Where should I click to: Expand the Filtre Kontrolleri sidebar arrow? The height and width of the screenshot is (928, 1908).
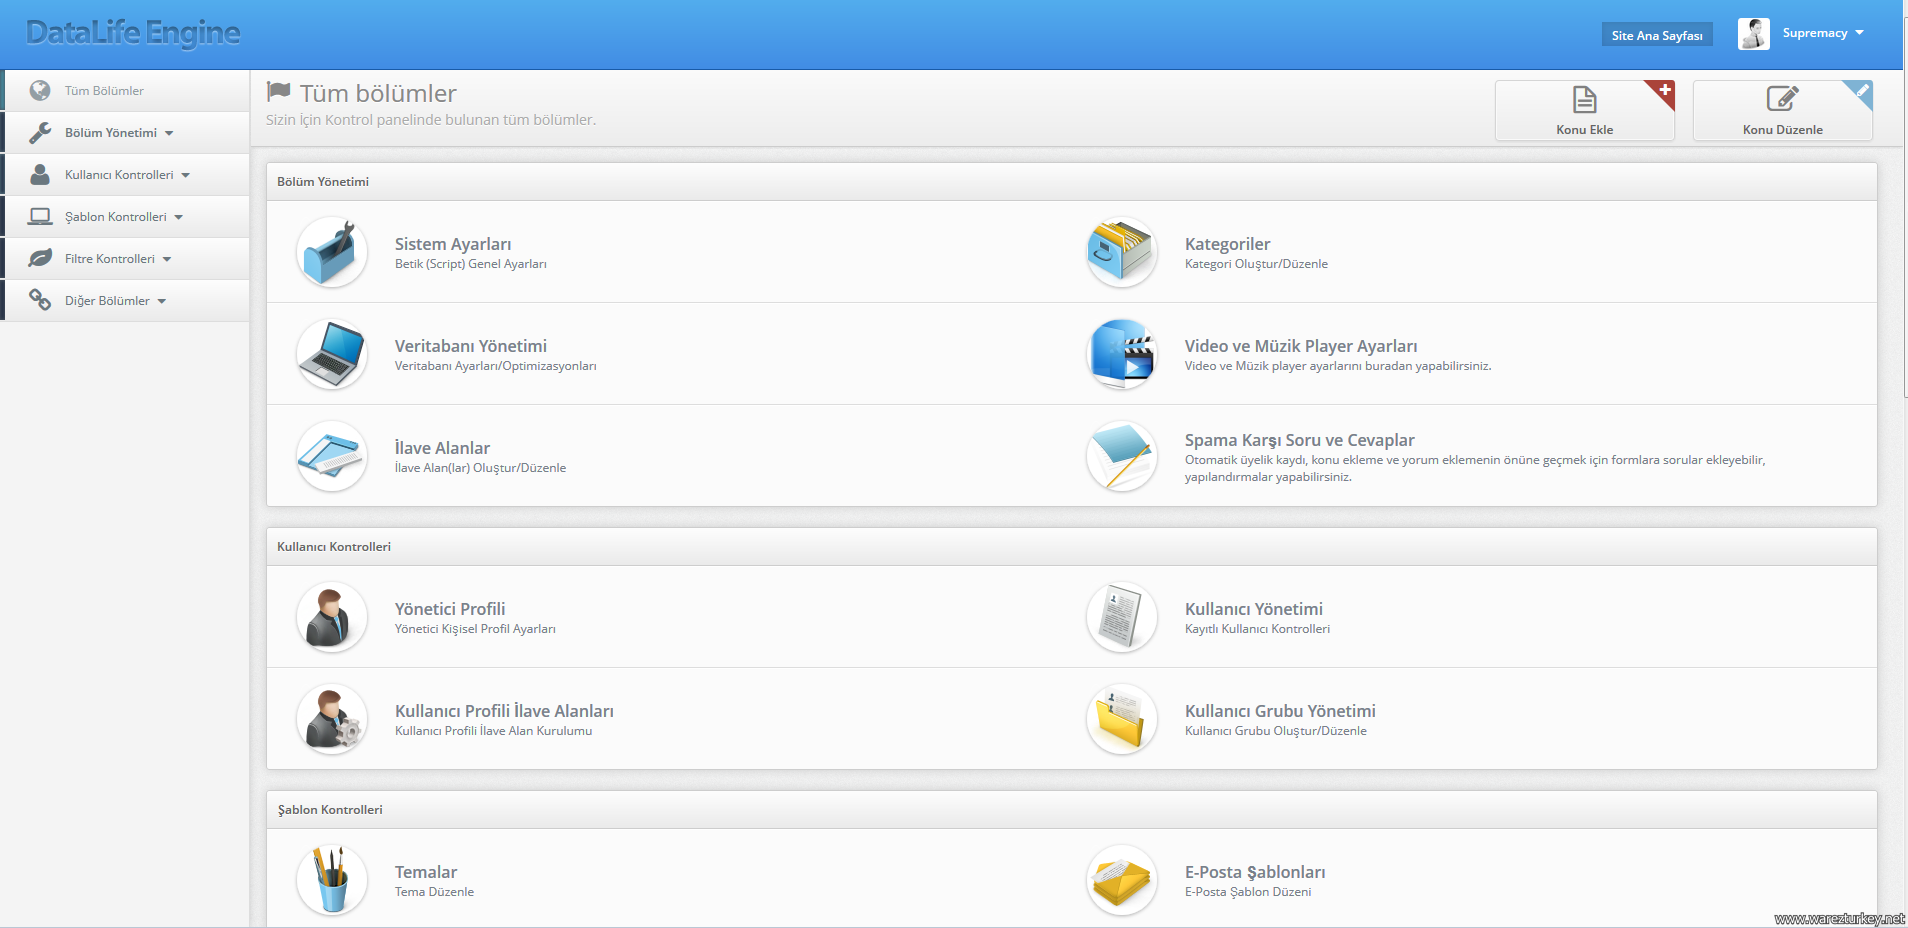coord(167,259)
